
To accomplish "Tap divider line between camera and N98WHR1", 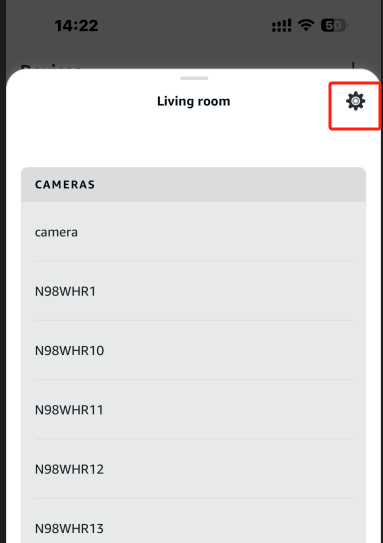I will coord(193,261).
